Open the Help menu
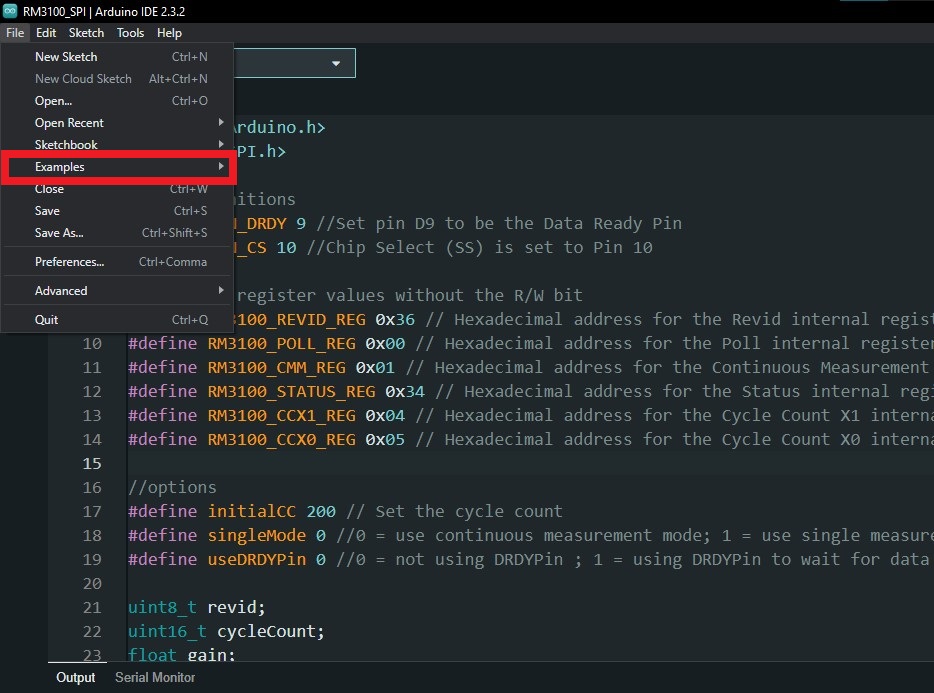 point(169,33)
